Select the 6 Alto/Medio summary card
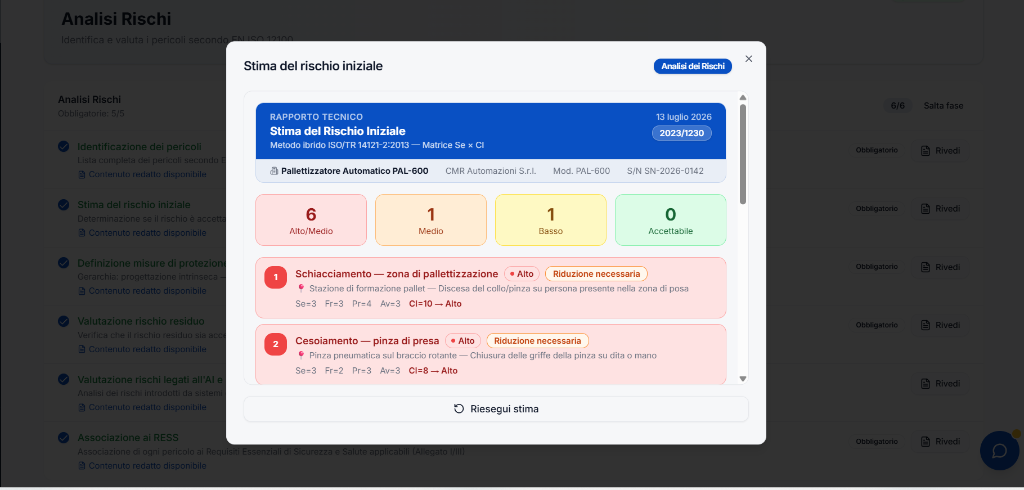The width and height of the screenshot is (1024, 490). [x=311, y=220]
